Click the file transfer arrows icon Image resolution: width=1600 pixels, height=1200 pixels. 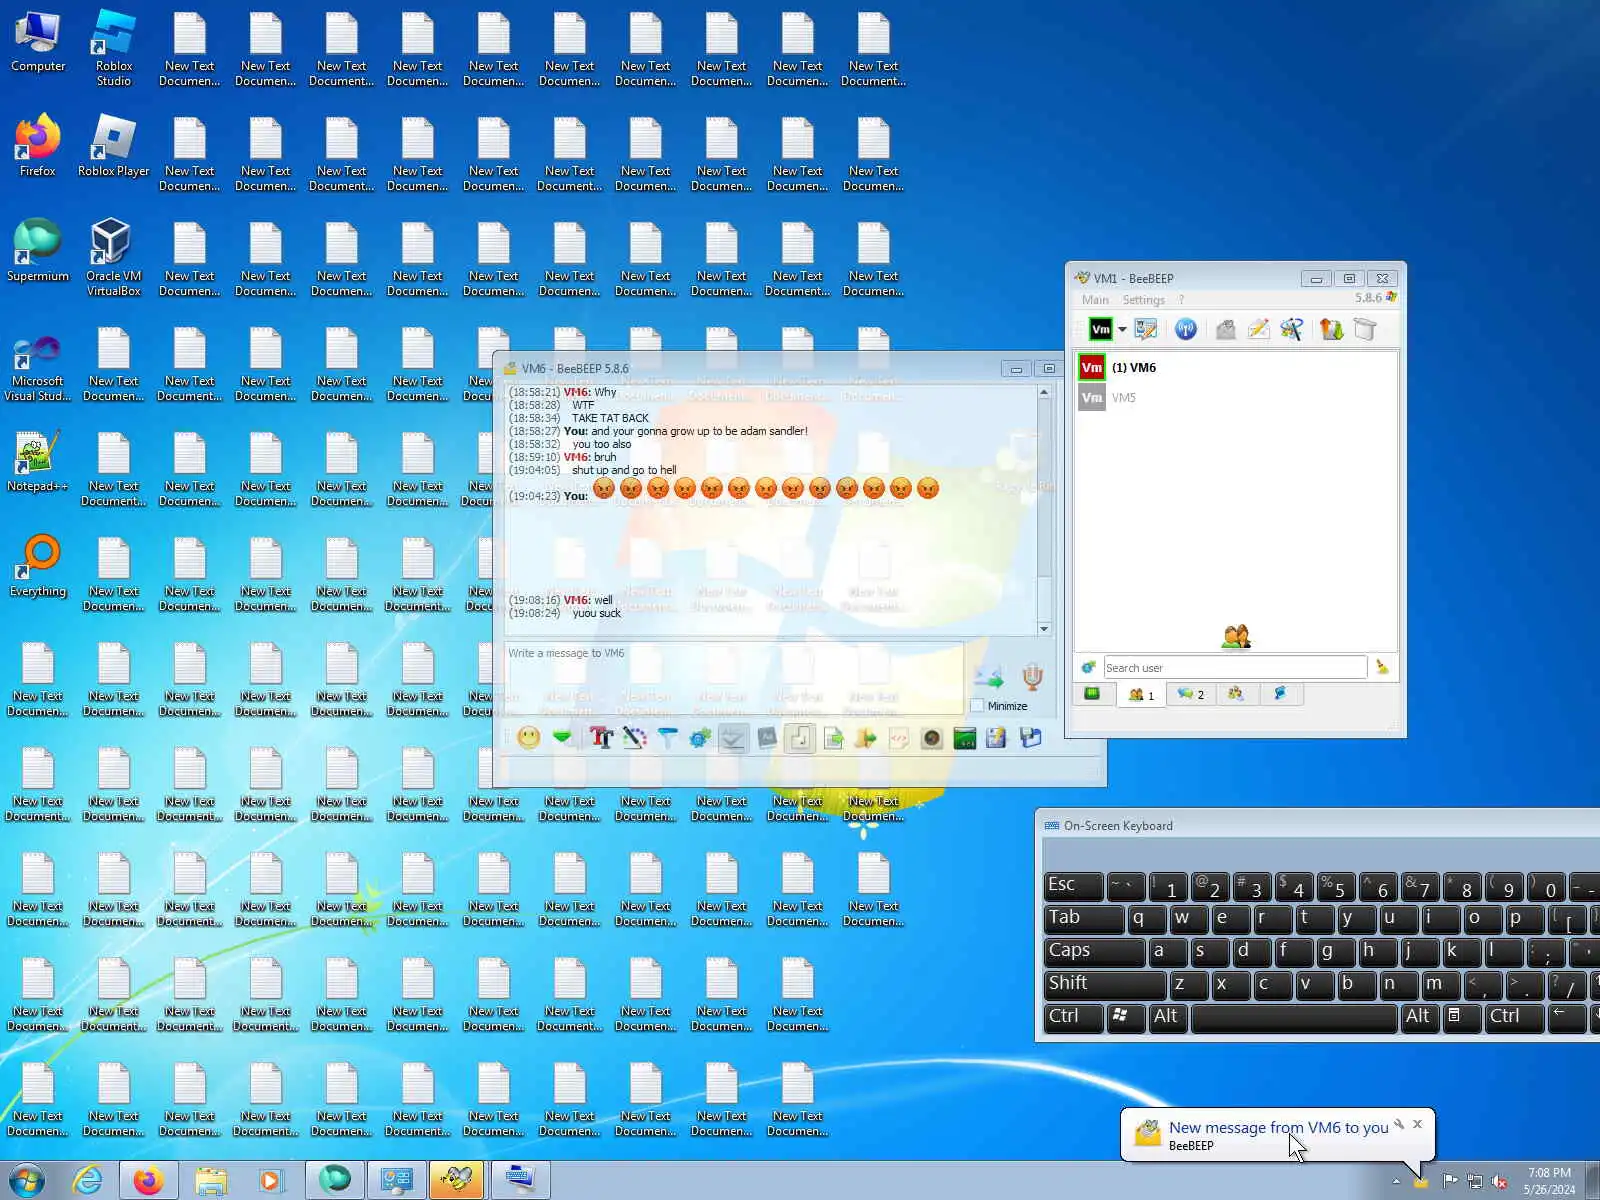click(1331, 329)
